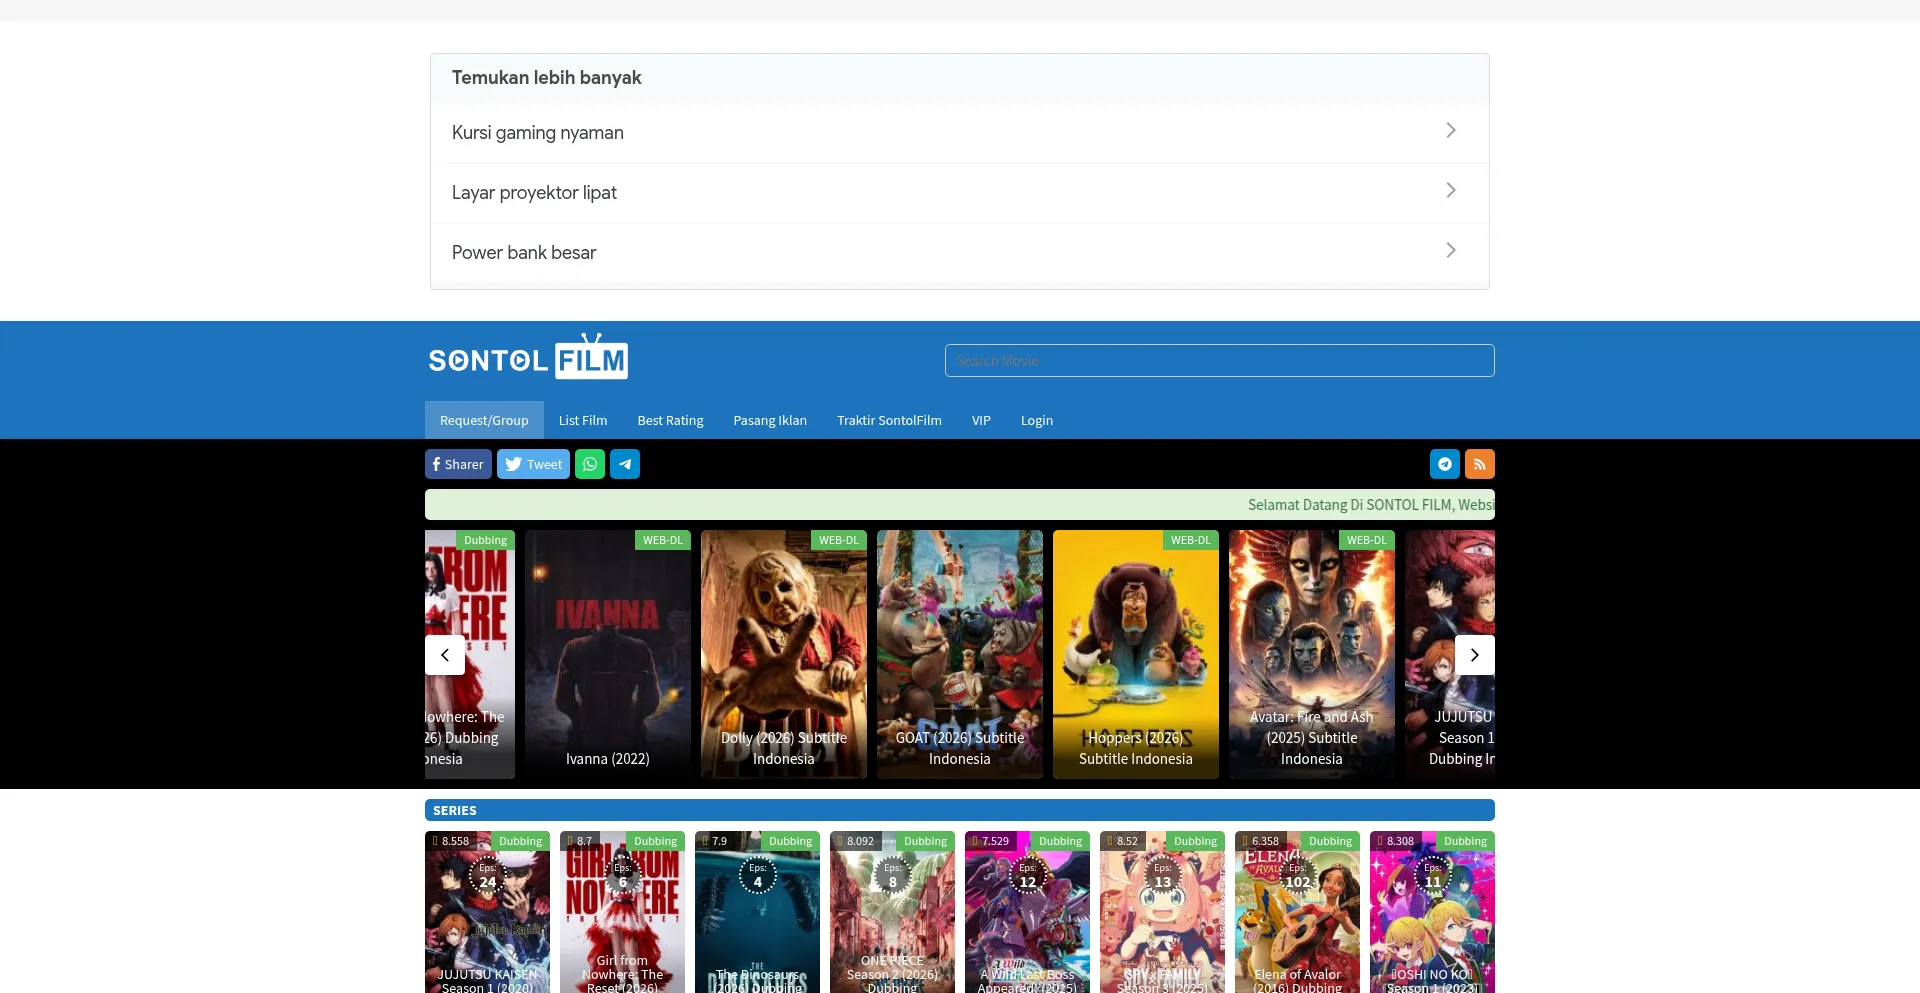The image size is (1920, 993).
Task: Go to Best Rating page
Action: tap(671, 420)
